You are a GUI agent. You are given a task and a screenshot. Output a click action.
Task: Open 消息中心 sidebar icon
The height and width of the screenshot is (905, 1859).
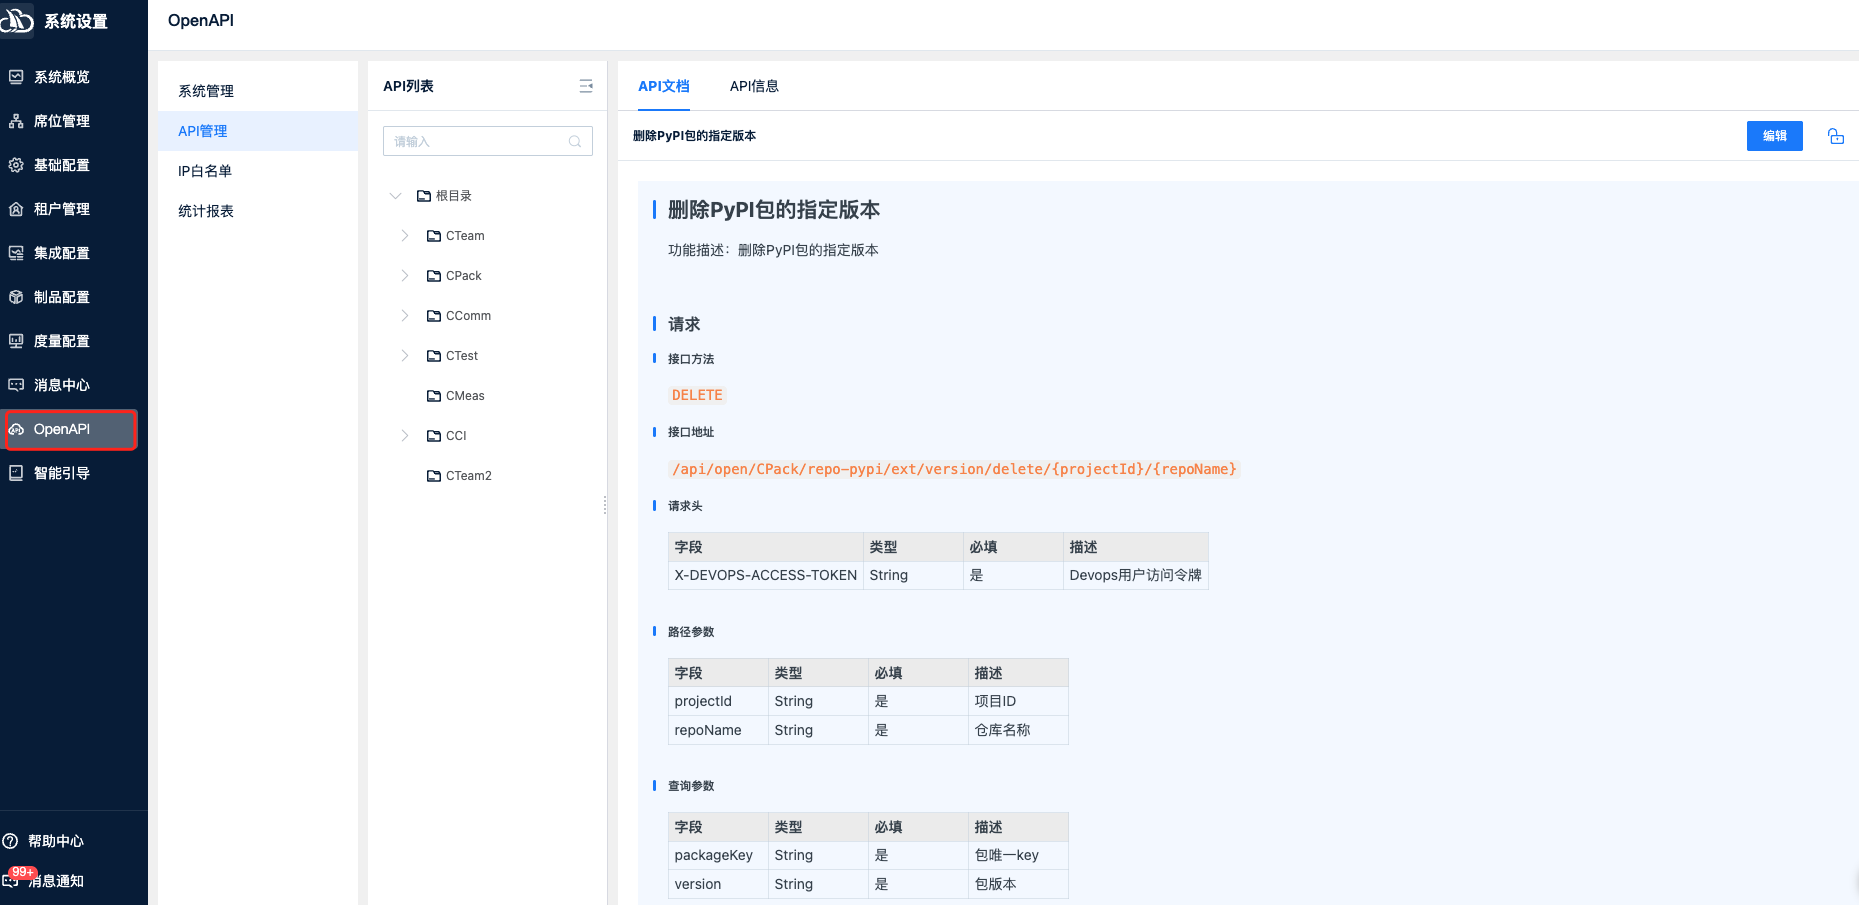pos(16,385)
